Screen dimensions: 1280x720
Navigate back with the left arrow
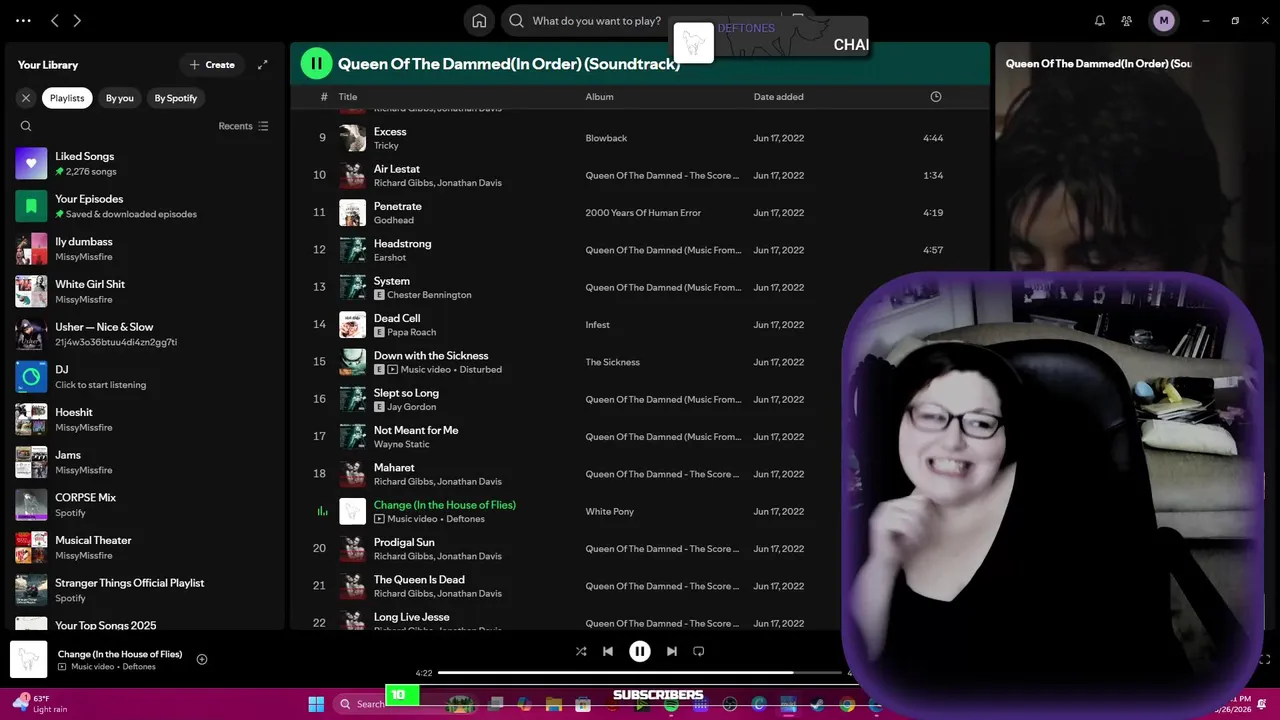(x=55, y=20)
